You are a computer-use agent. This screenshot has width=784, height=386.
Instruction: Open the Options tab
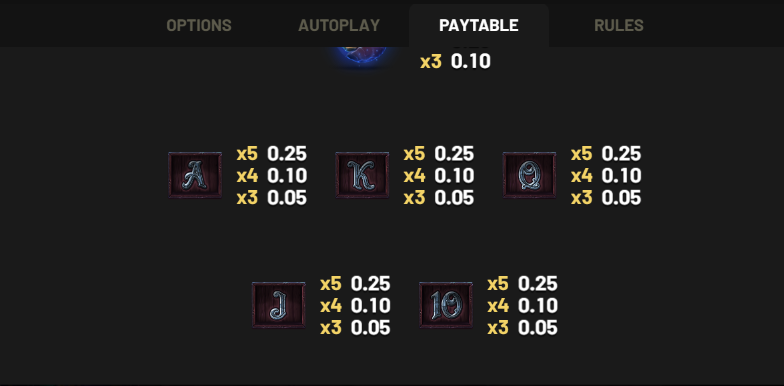click(x=198, y=25)
